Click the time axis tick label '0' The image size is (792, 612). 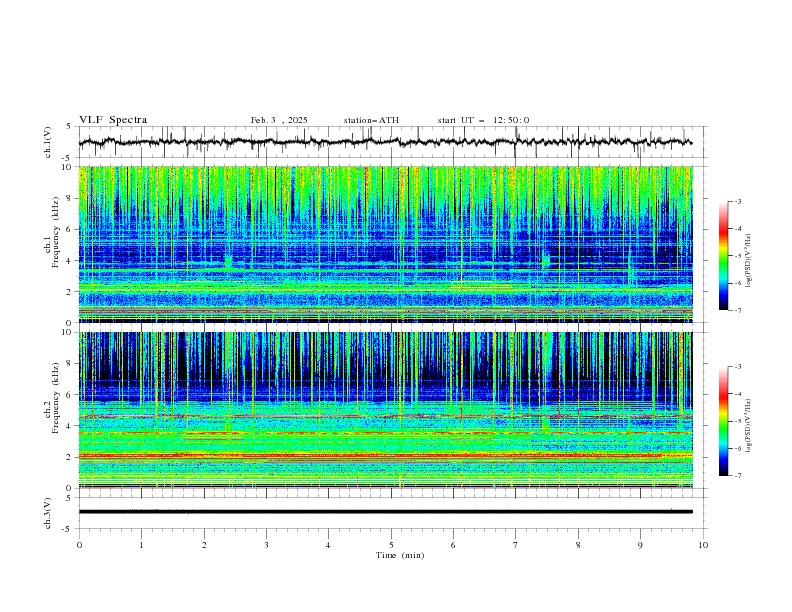pyautogui.click(x=79, y=545)
